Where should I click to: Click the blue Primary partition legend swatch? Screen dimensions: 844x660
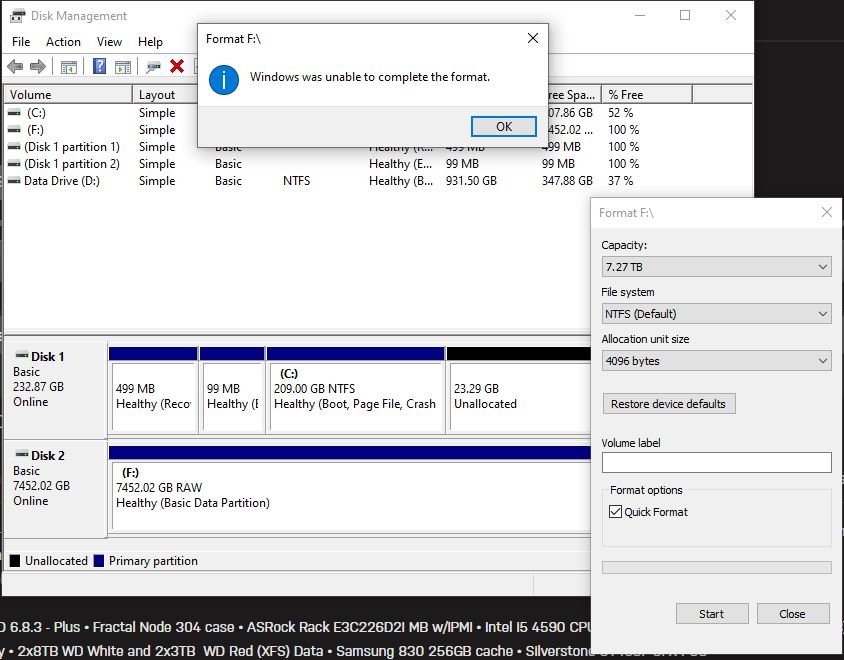click(99, 561)
